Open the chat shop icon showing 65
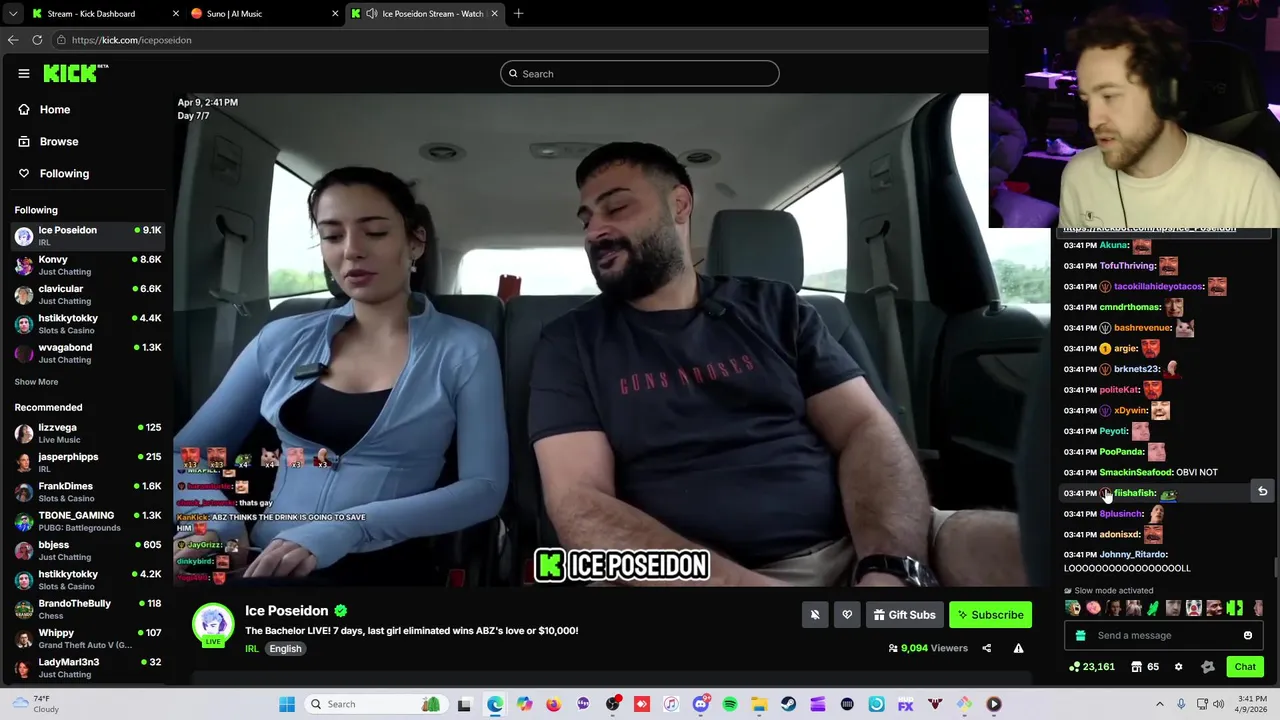This screenshot has height=720, width=1280. click(x=1145, y=667)
